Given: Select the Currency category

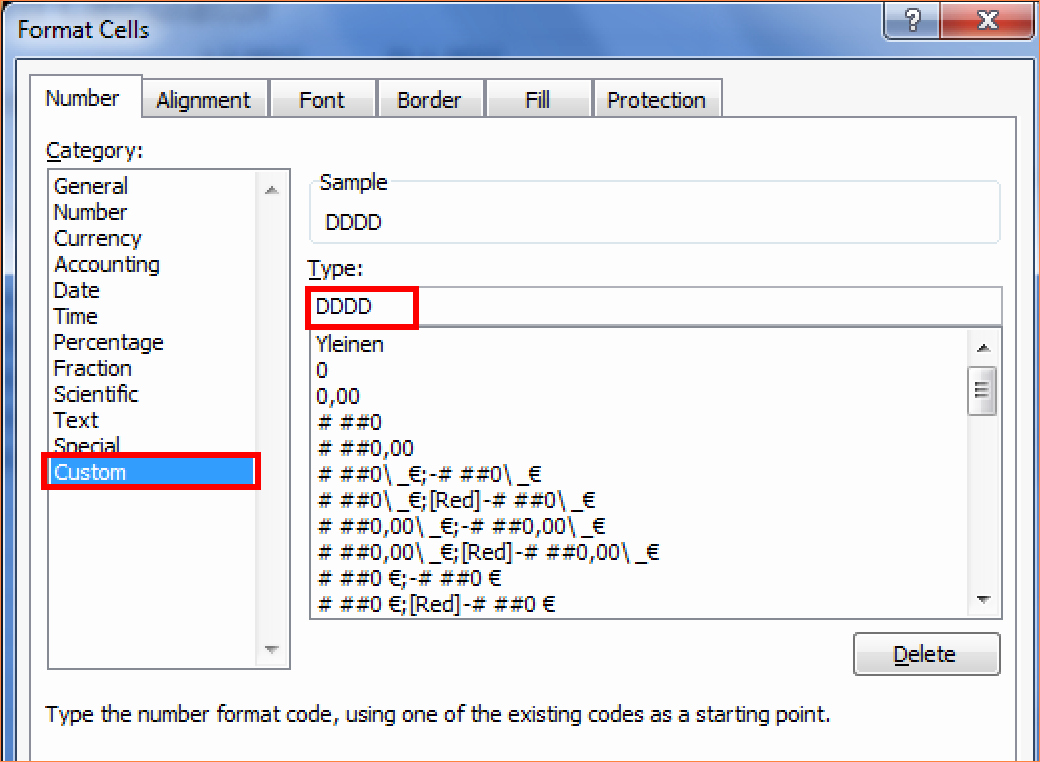Looking at the screenshot, I should point(97,238).
